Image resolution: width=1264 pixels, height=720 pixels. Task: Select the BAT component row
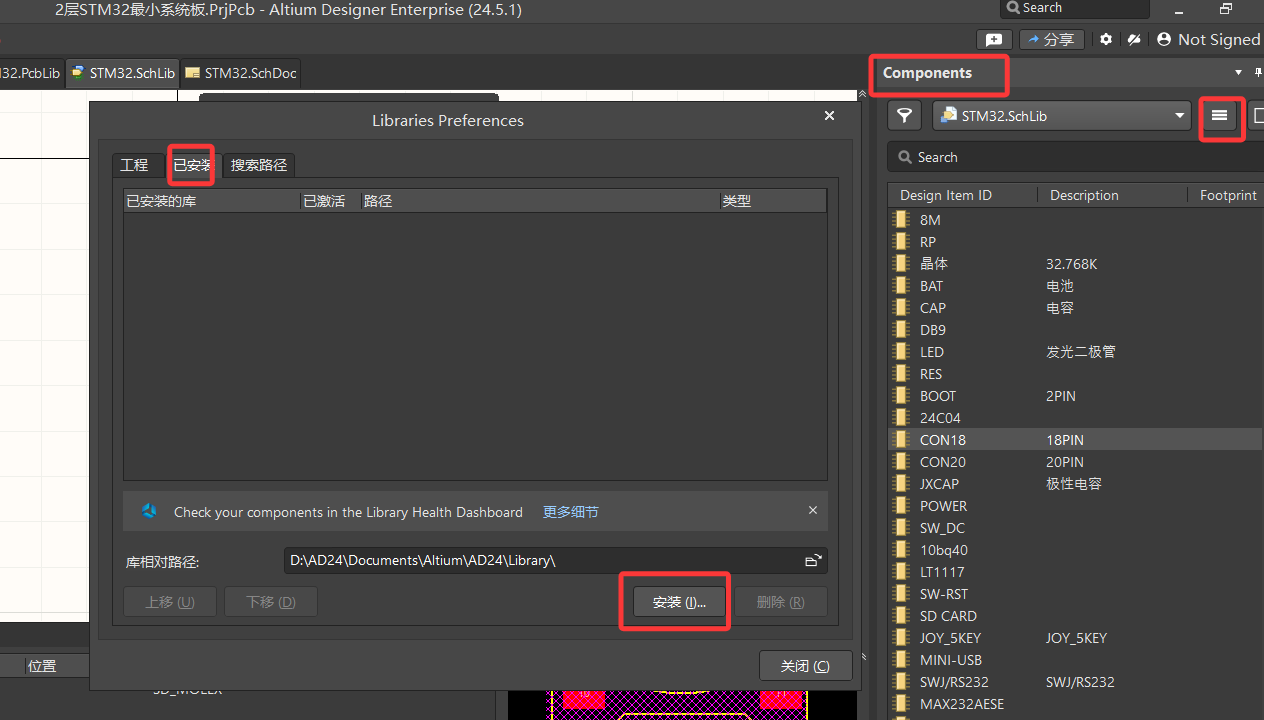pos(1076,286)
